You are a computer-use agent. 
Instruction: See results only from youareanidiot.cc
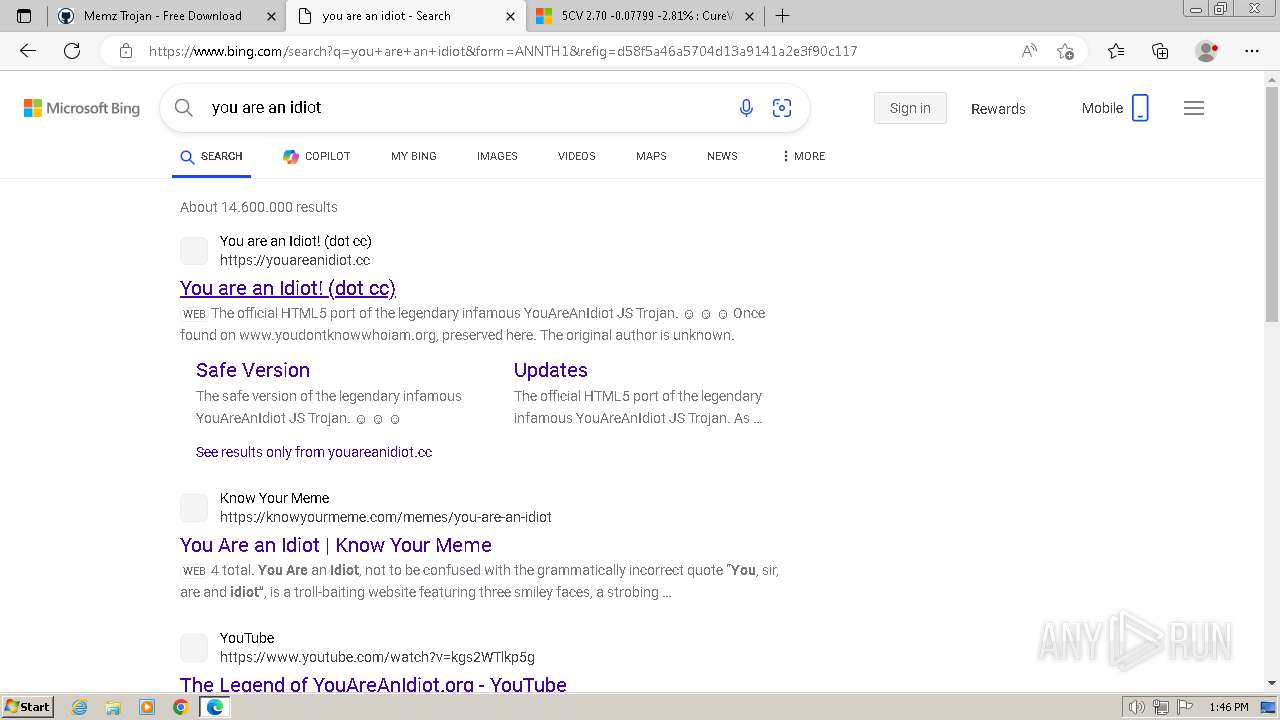pyautogui.click(x=314, y=452)
